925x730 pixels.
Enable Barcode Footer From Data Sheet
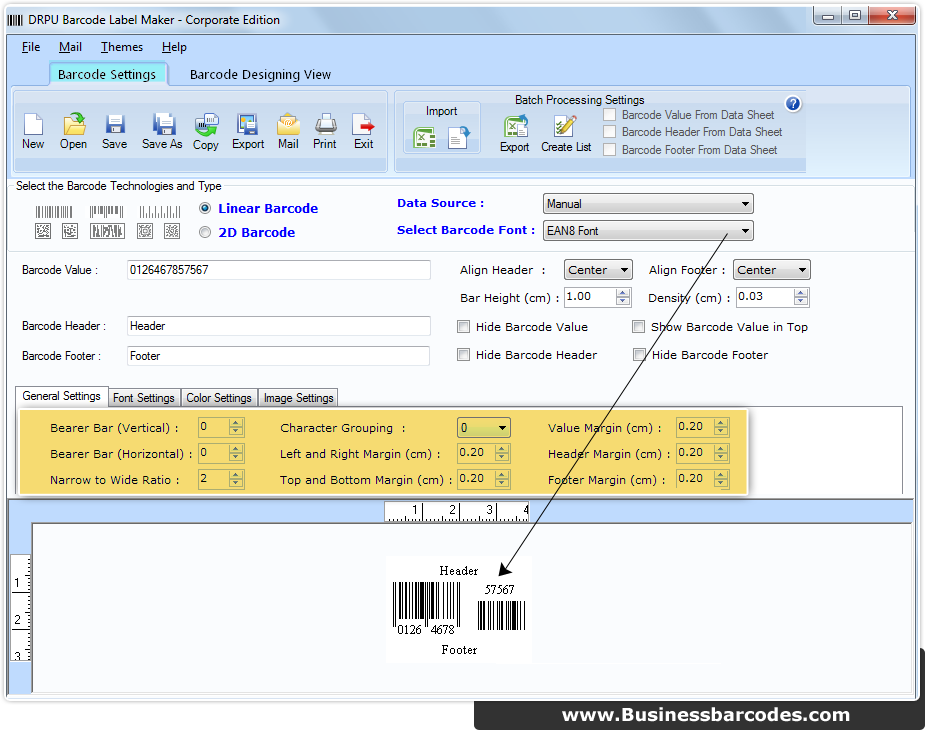pyautogui.click(x=609, y=150)
